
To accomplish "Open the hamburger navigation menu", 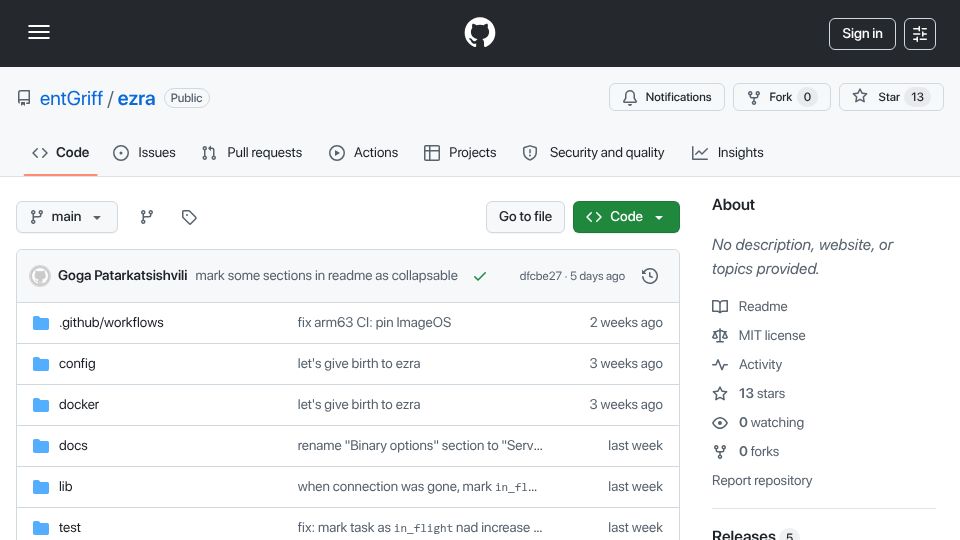I will coord(39,32).
